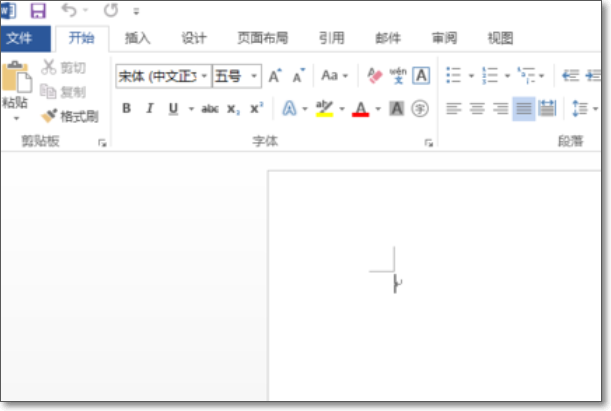611x411 pixels.
Task: Click the Redo/Repeat icon
Action: coord(111,10)
